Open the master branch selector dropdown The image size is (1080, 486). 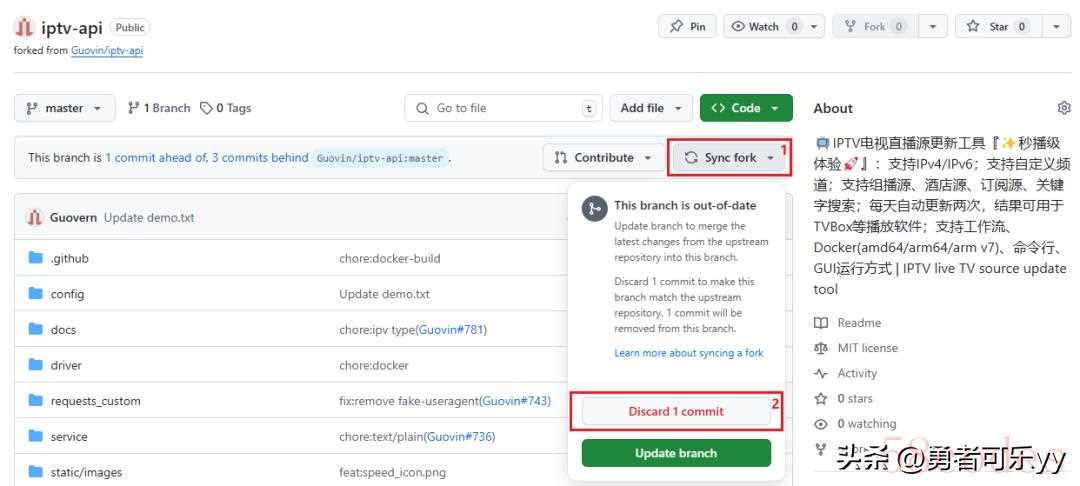click(64, 108)
